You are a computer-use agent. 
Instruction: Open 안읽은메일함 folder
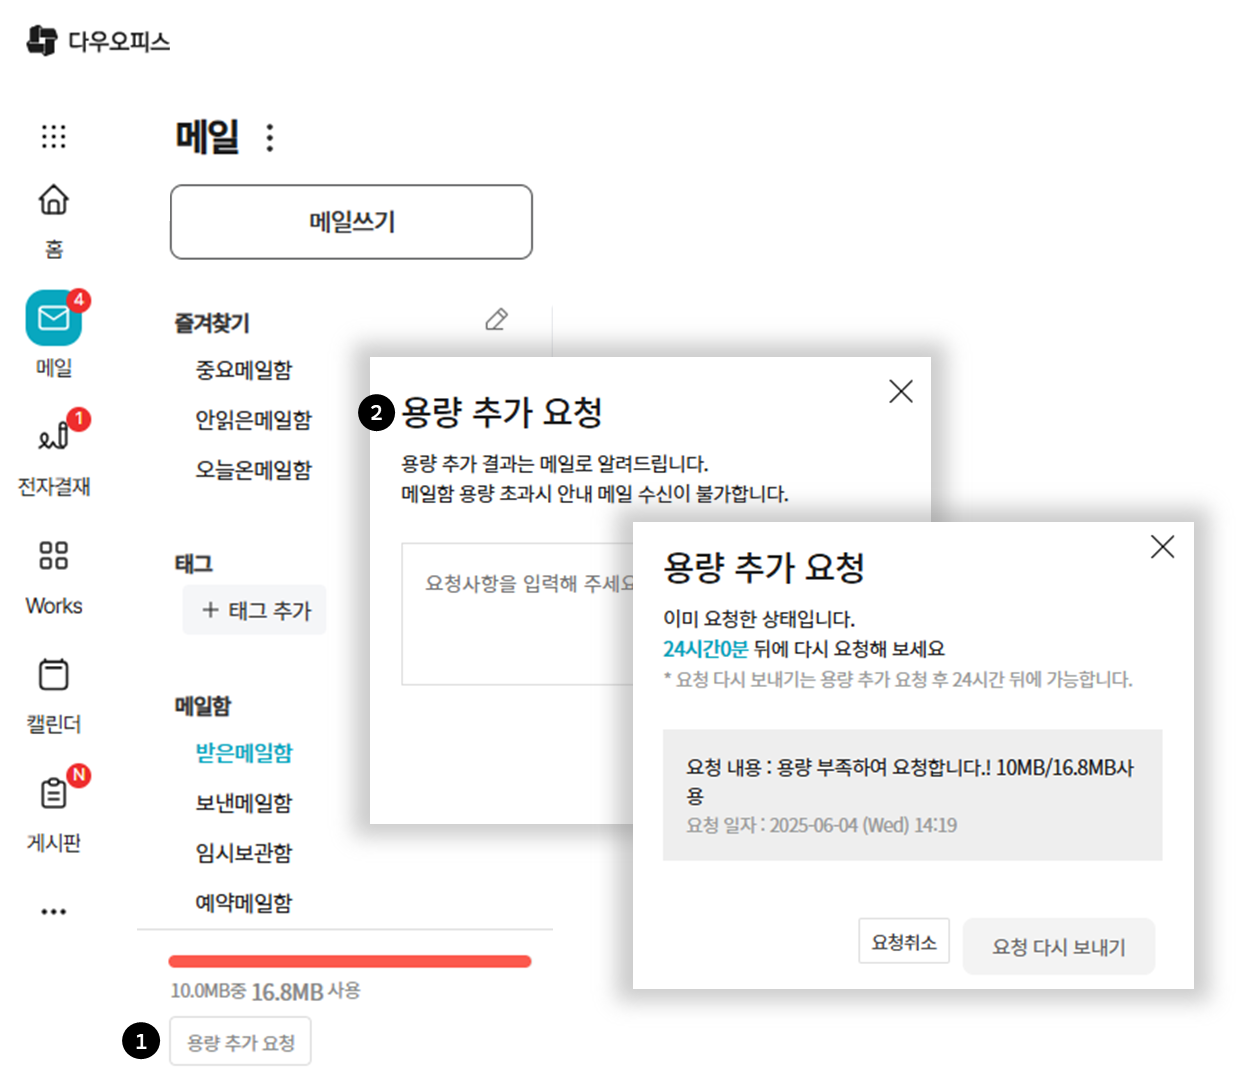tap(253, 420)
